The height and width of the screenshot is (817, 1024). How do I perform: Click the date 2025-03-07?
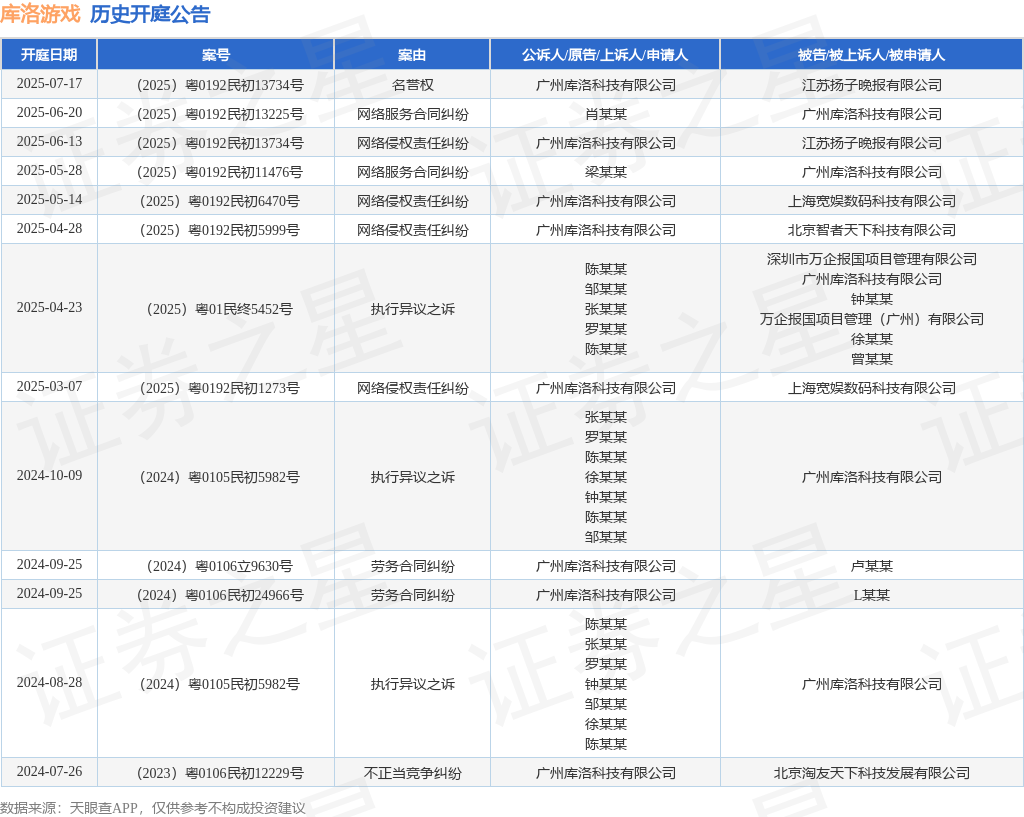[49, 387]
